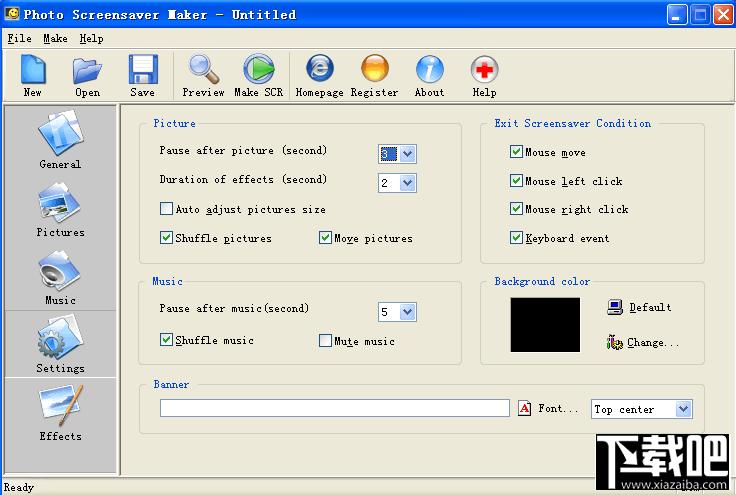Open the Top center banner position dropdown
Viewport: 736px width, 495px height.
(x=642, y=409)
